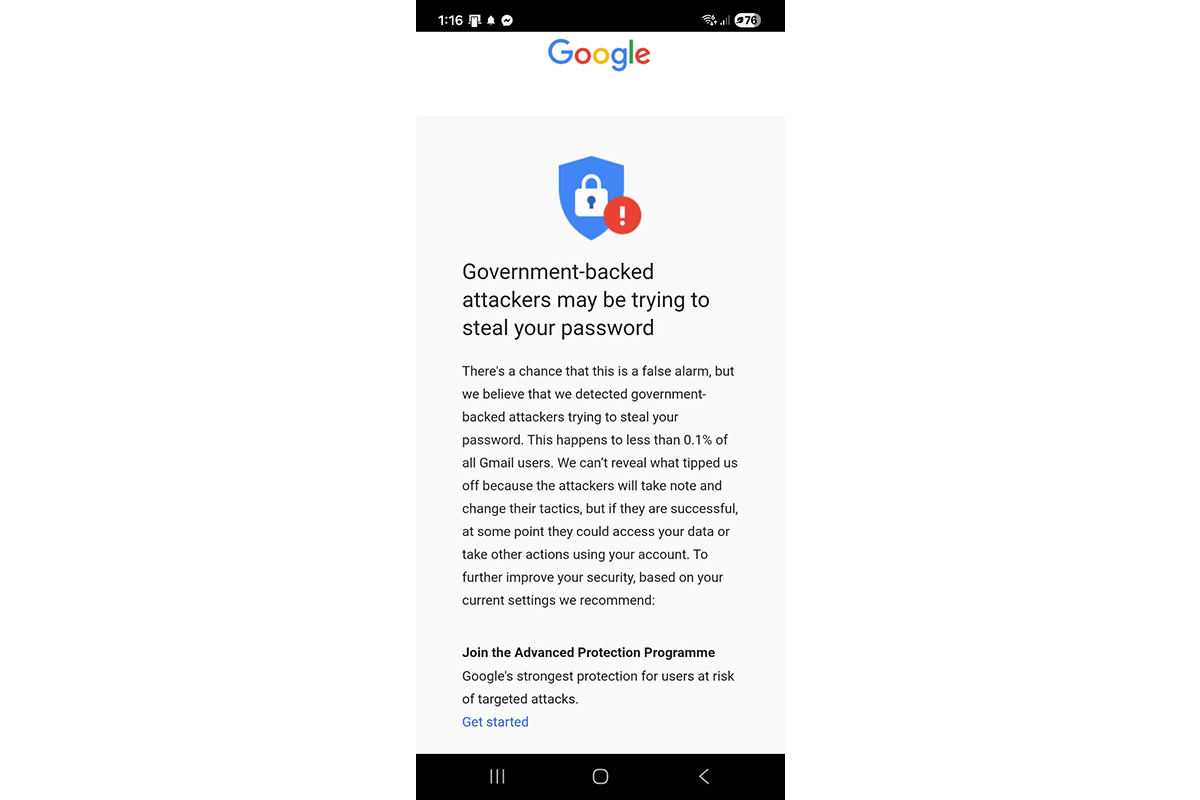Click the Google's strongest protection description text

pos(598,688)
